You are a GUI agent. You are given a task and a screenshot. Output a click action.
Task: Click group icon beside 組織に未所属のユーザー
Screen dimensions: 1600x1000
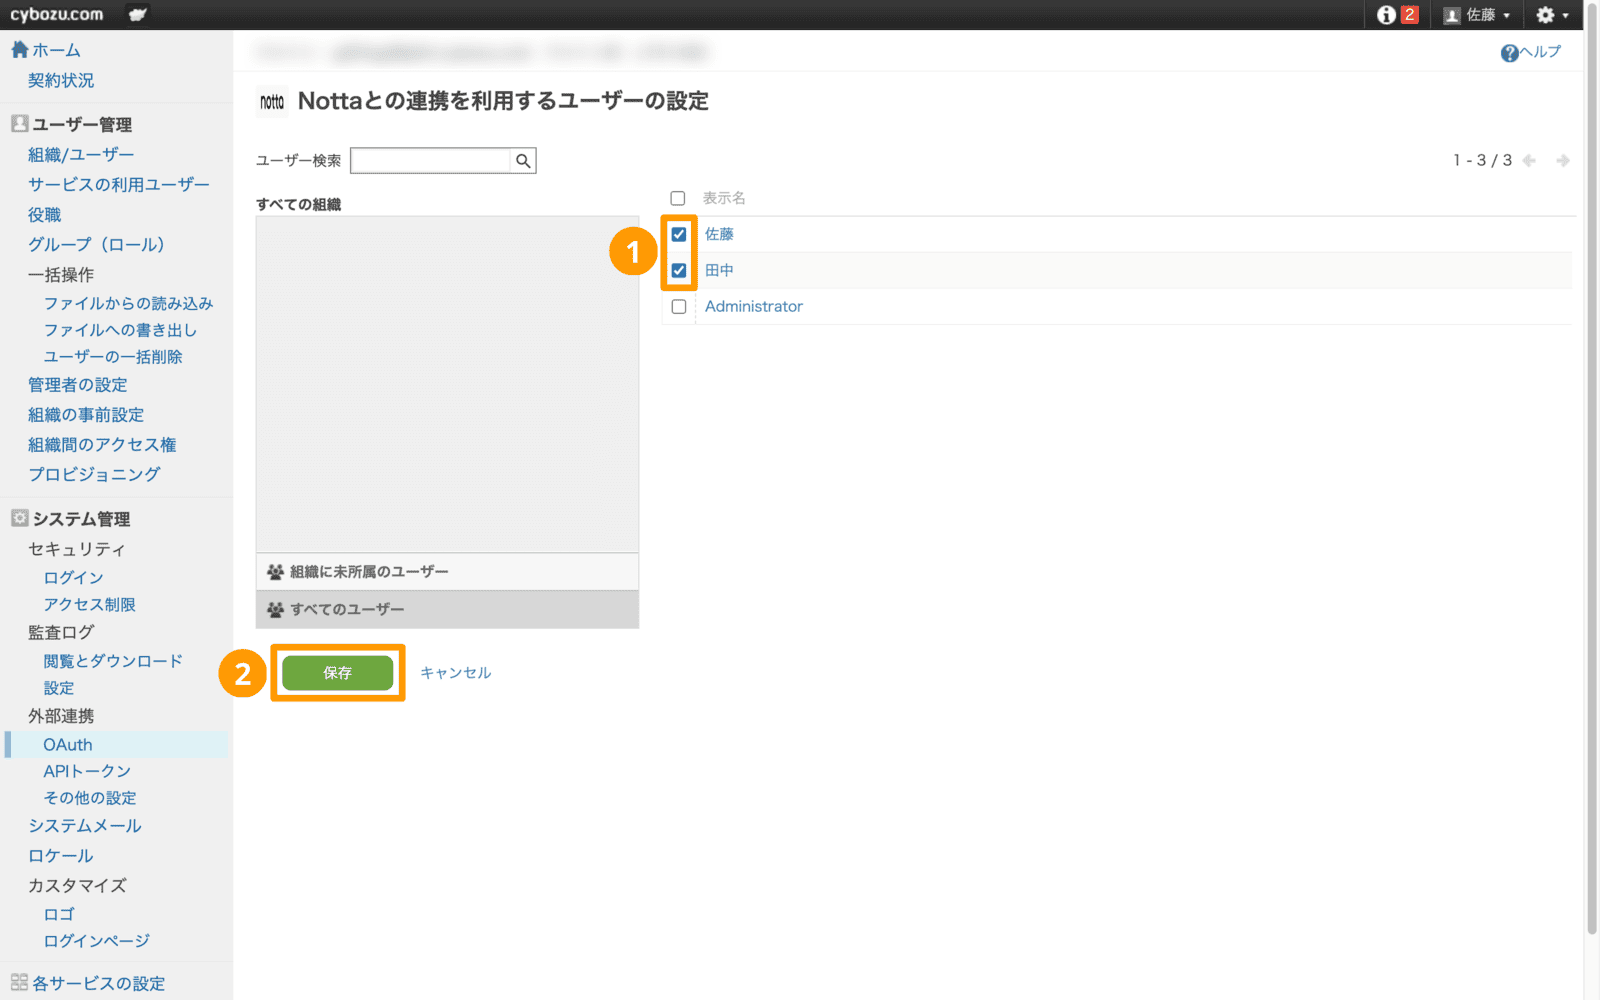(x=275, y=572)
